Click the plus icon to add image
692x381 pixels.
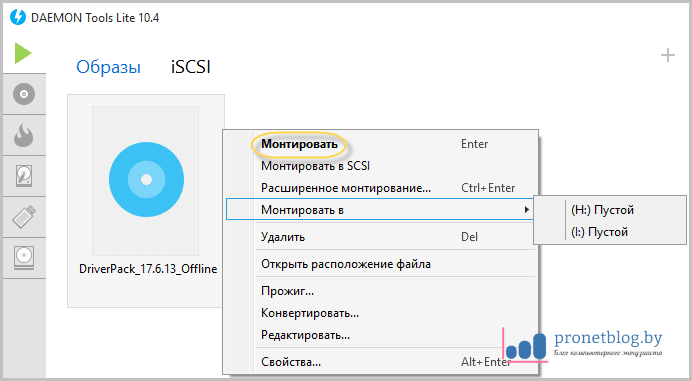[668, 55]
